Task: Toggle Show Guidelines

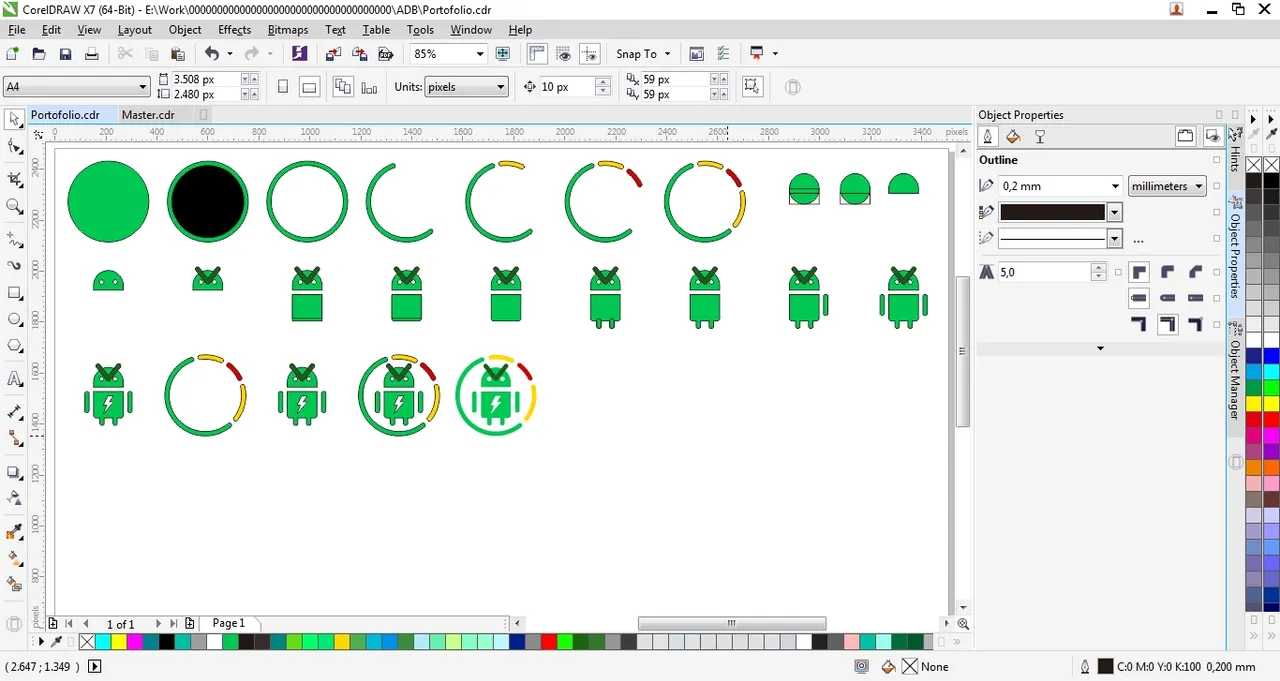Action: click(590, 54)
